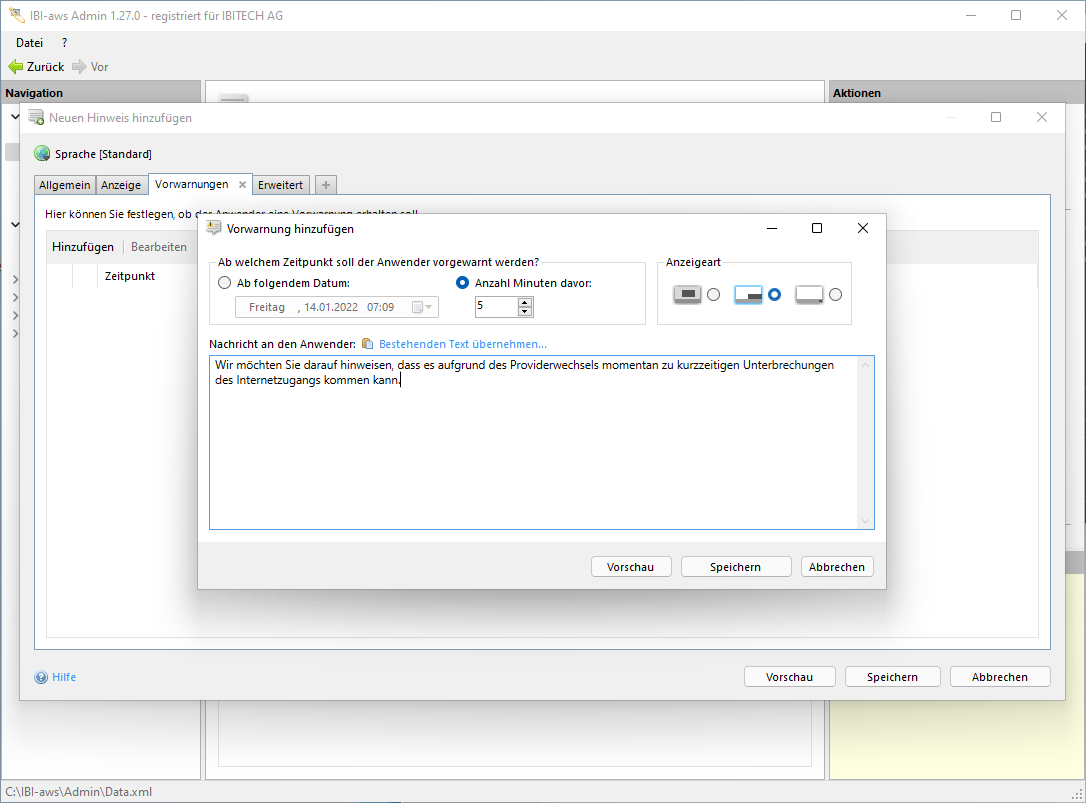Click the plus icon to add a tab
1086x803 pixels.
pyautogui.click(x=326, y=185)
